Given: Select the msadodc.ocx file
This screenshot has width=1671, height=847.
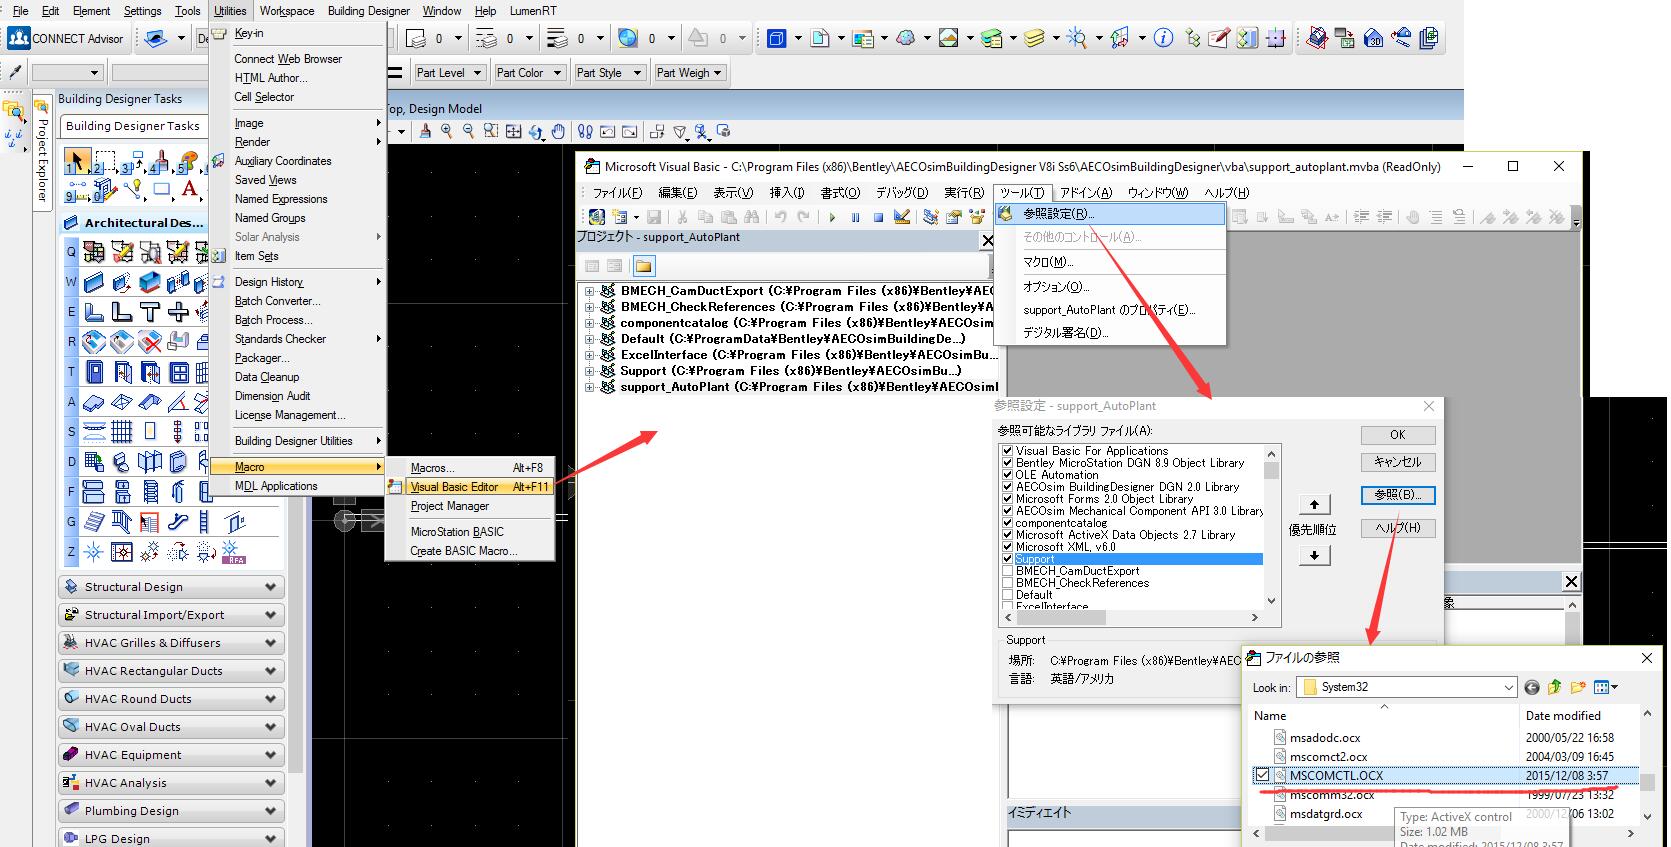Looking at the screenshot, I should point(1324,738).
